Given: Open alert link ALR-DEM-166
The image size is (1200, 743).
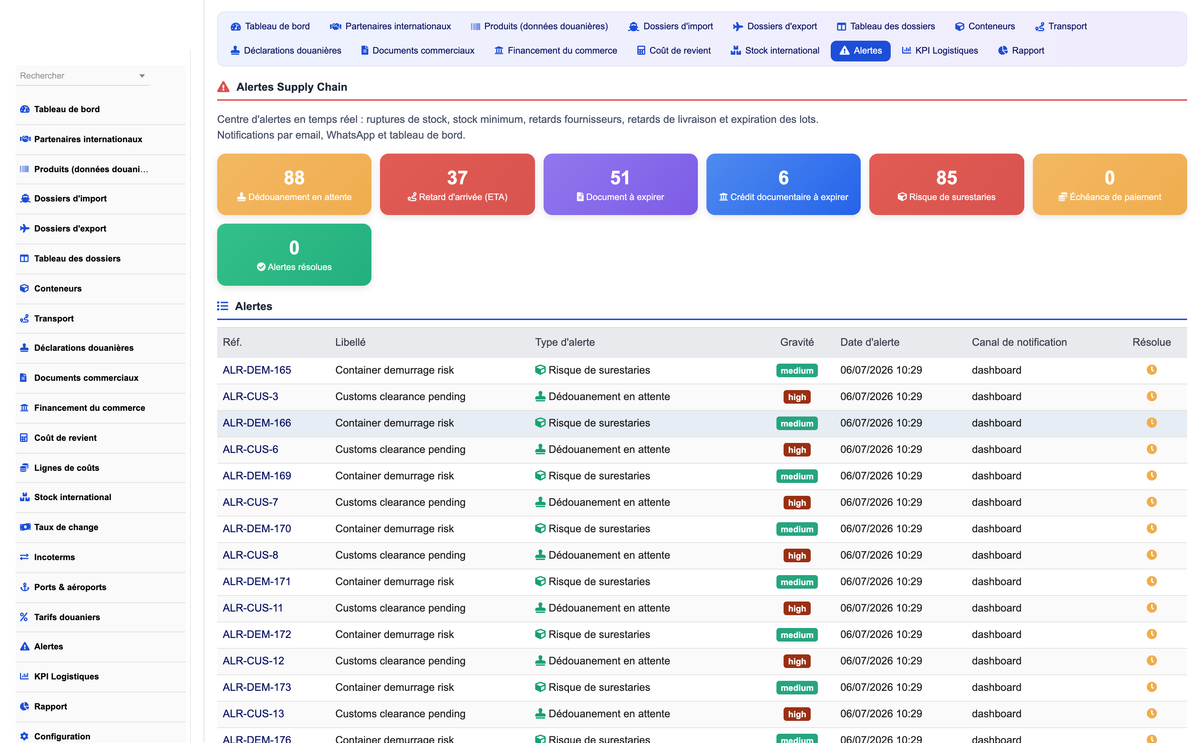Looking at the screenshot, I should [x=257, y=423].
